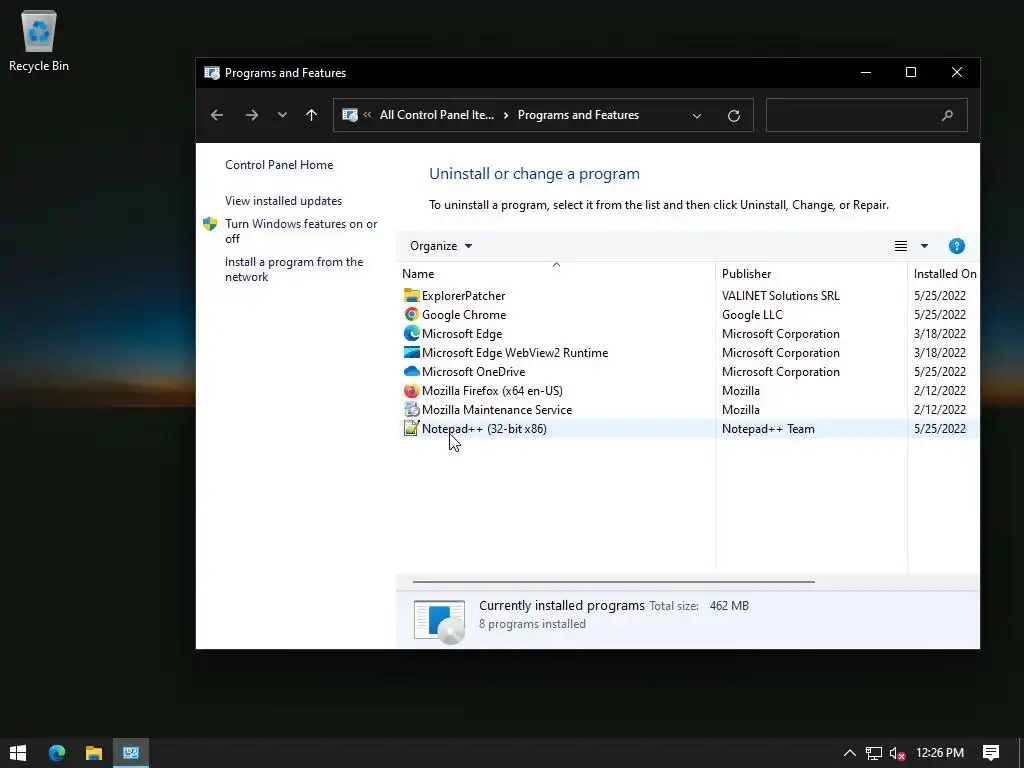
Task: Open the muted volume tray icon
Action: (897, 753)
